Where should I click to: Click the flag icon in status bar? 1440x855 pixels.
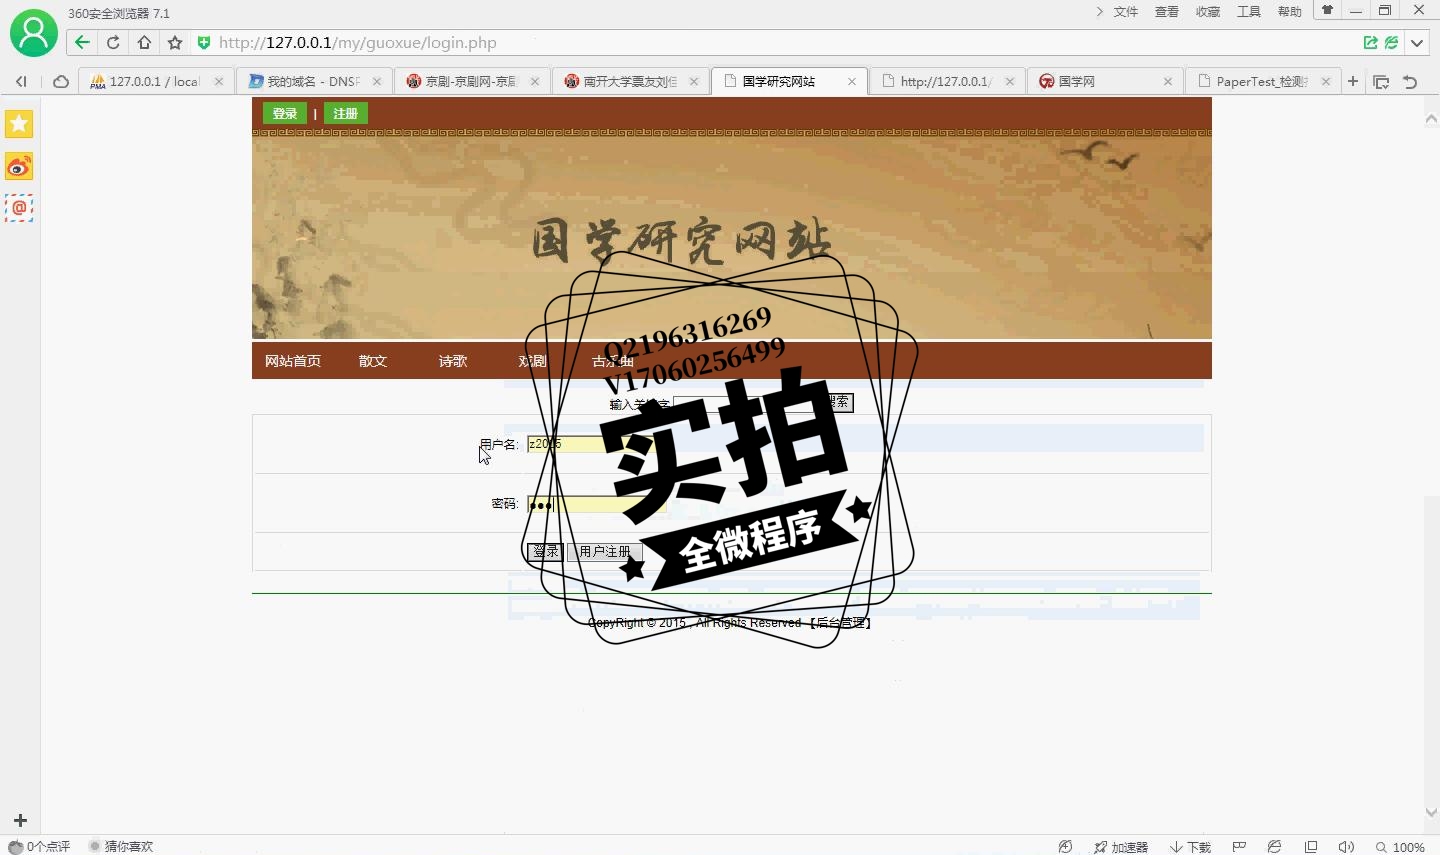pyautogui.click(x=1239, y=847)
